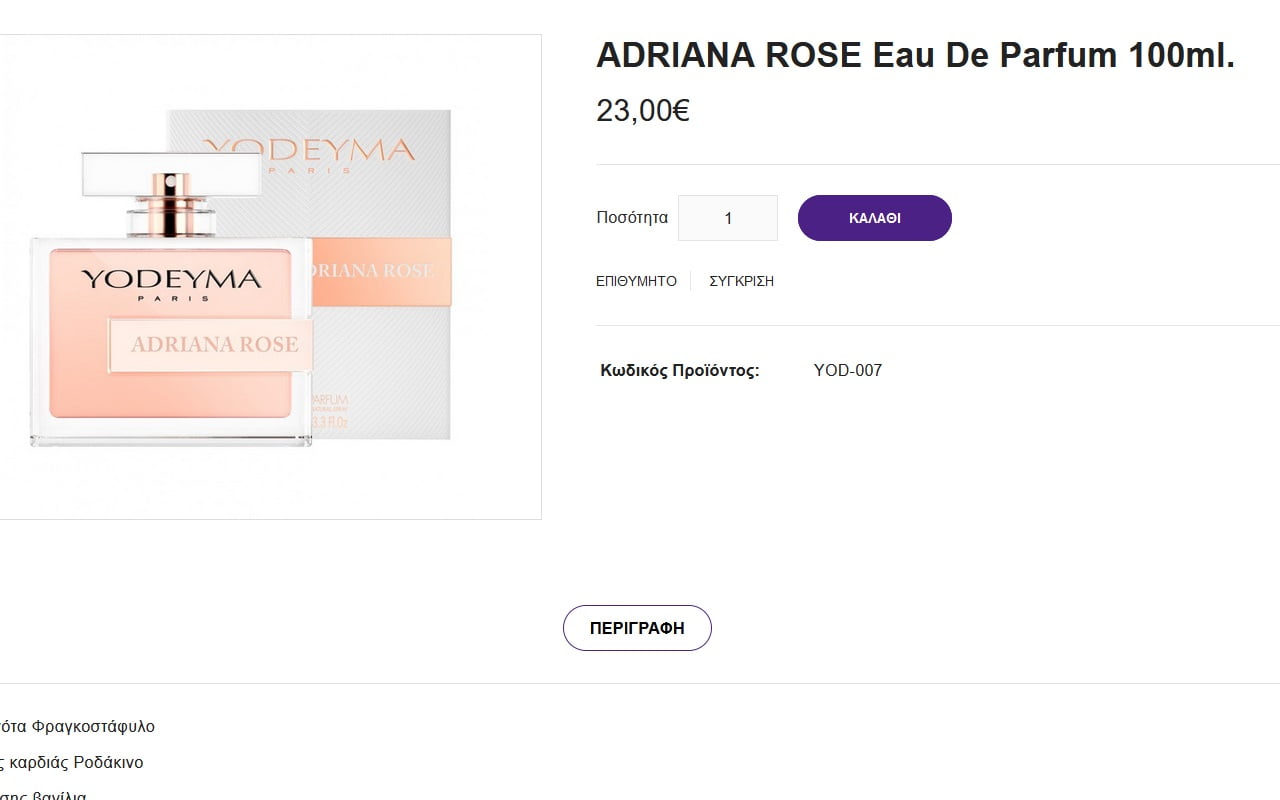Add the perfume to cart via ΚΑΛΑΘΙ

pos(874,218)
